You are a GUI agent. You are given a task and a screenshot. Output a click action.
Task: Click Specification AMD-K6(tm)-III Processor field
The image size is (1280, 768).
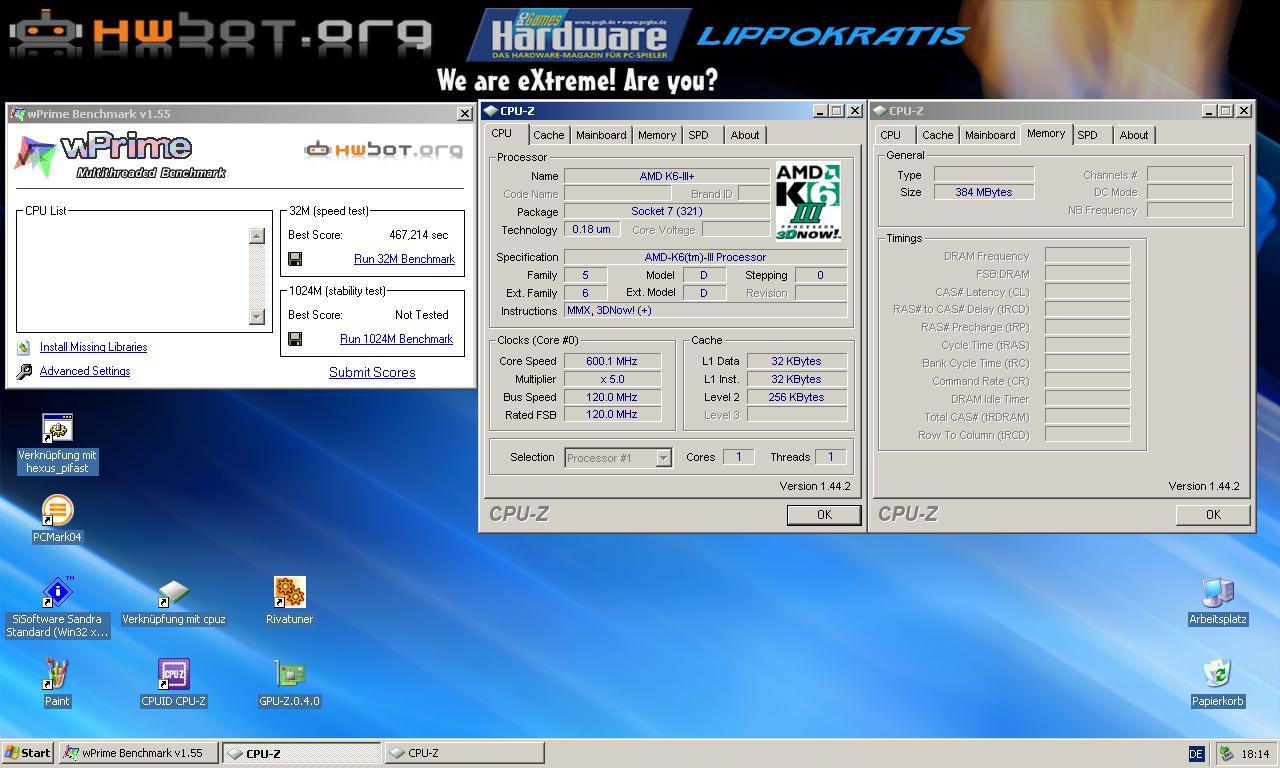point(705,257)
